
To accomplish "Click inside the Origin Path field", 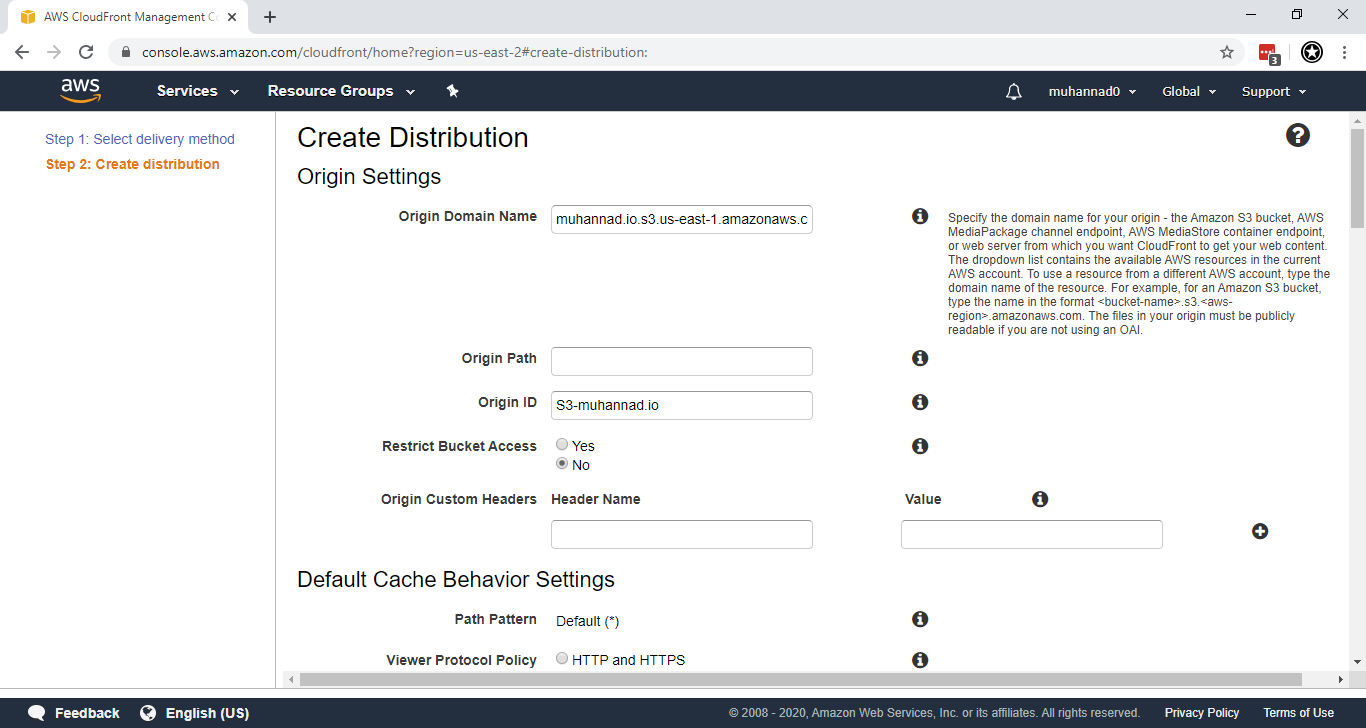I will click(681, 361).
